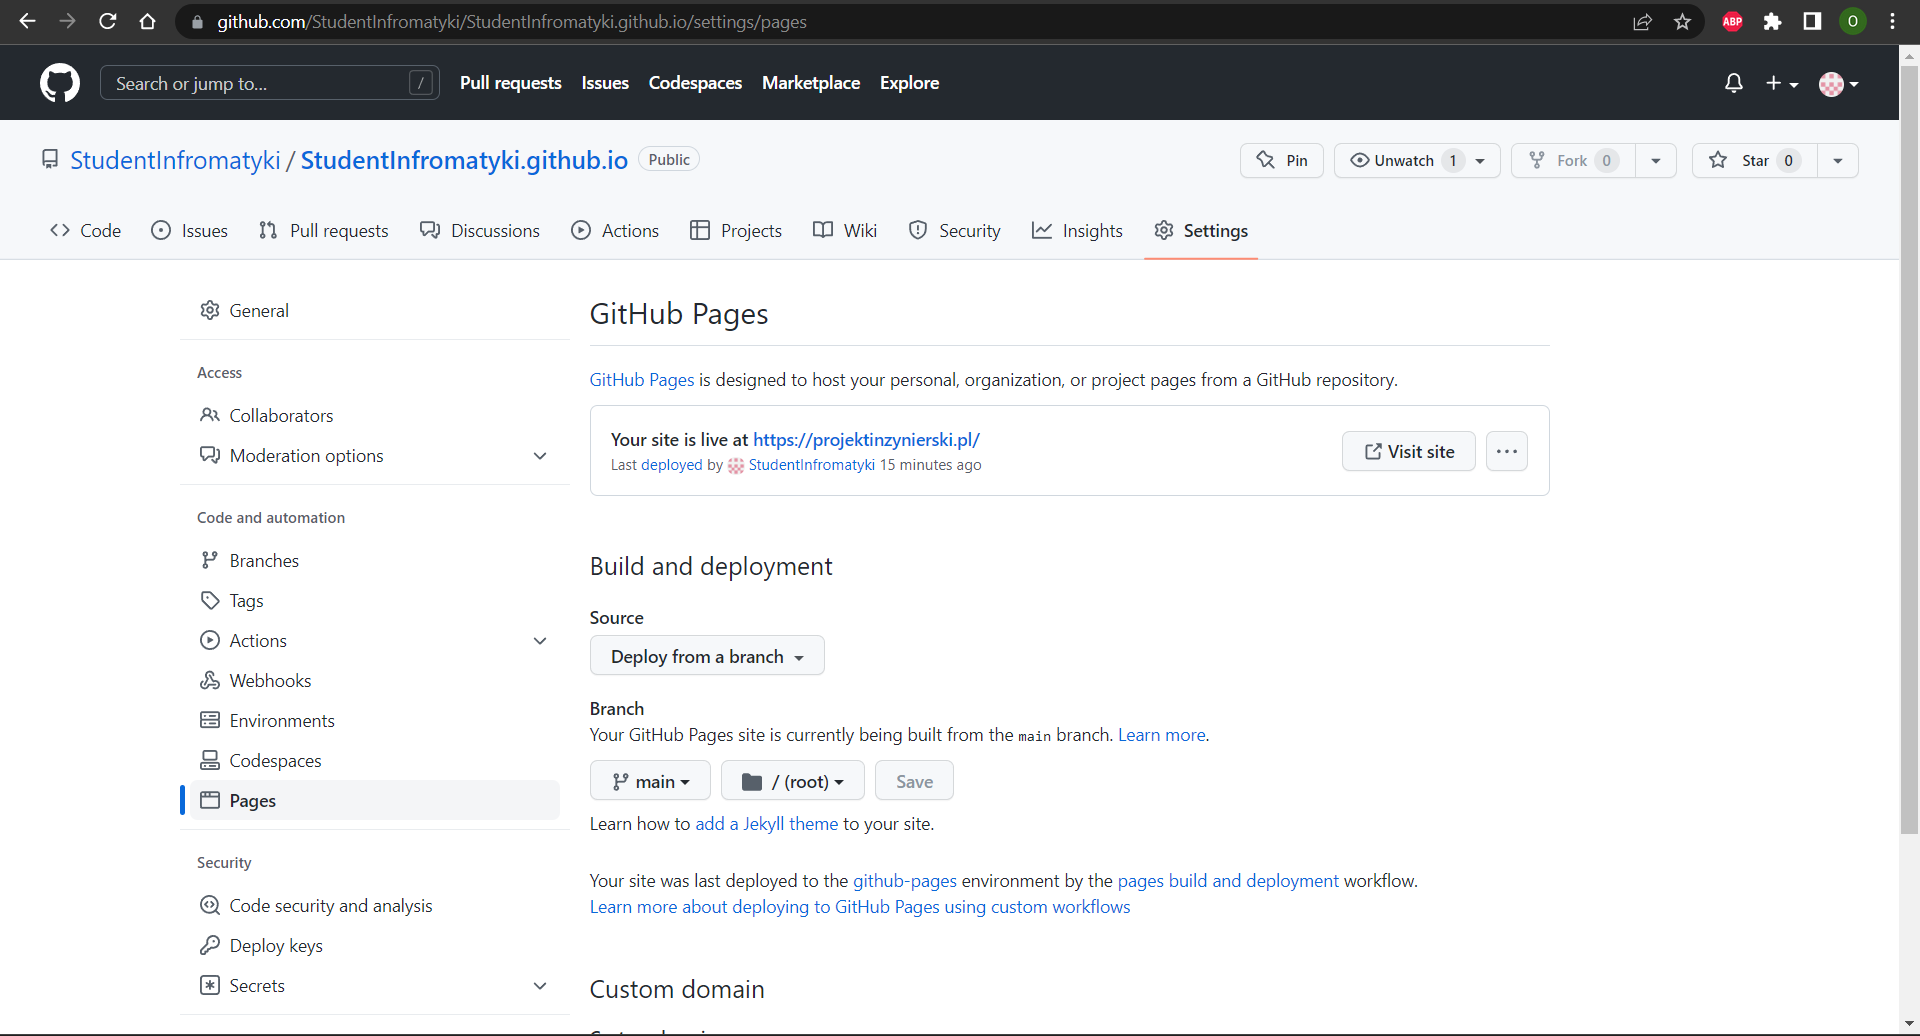The image size is (1920, 1036).
Task: Click the share page icon in address bar
Action: pos(1642,22)
